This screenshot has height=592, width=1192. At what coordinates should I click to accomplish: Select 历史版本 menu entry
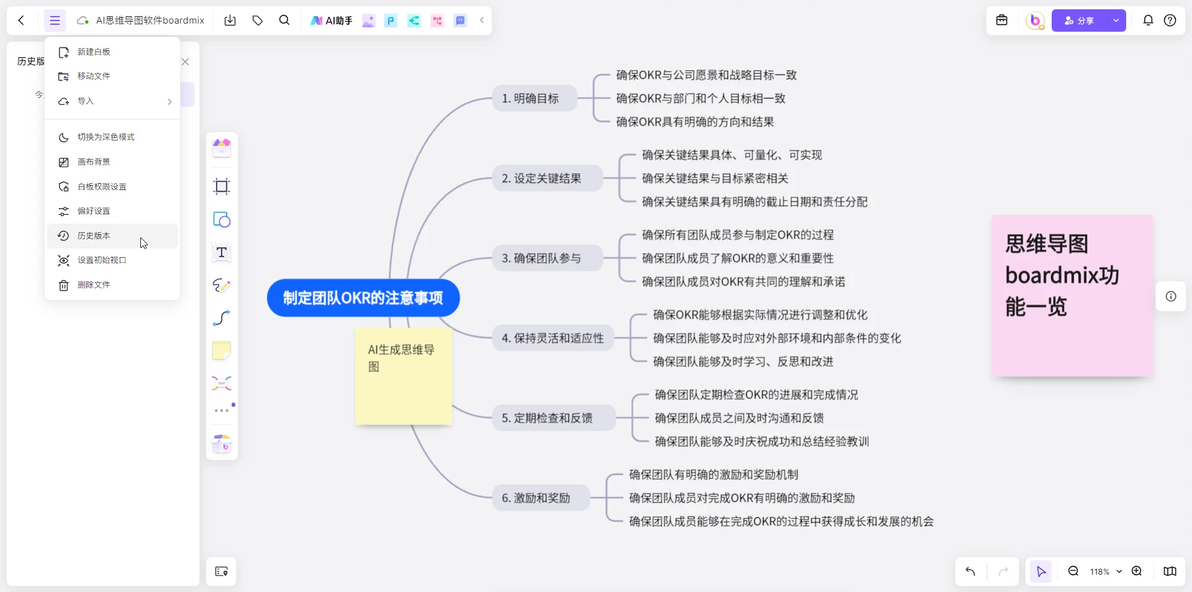(113, 236)
